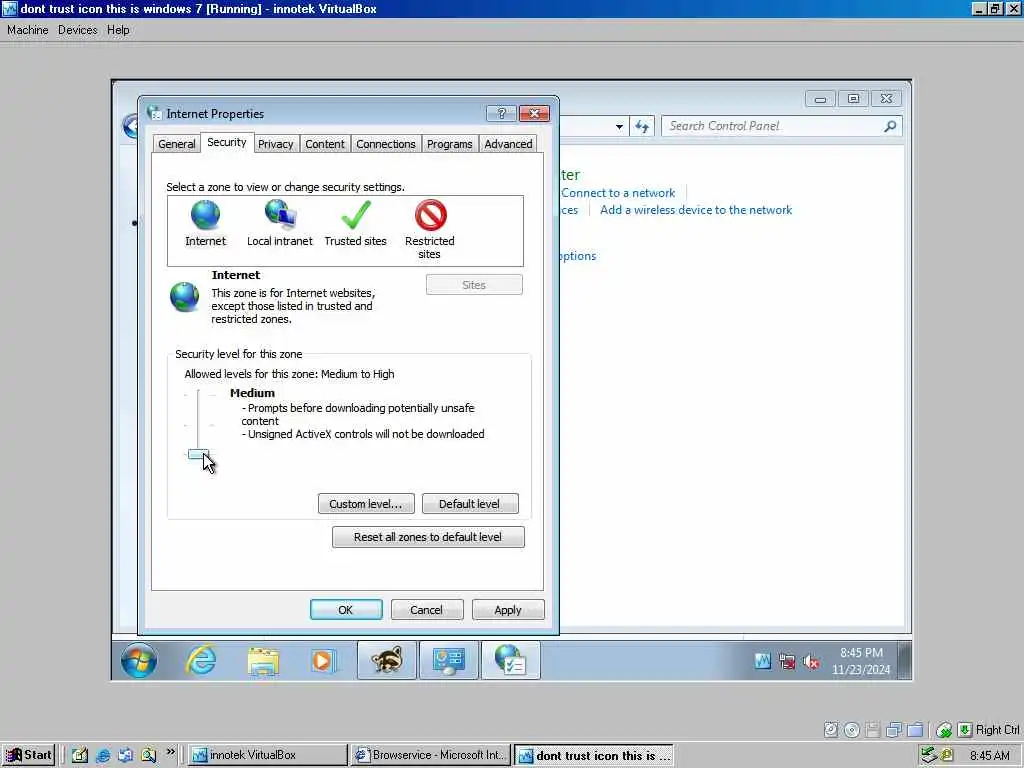Switch to Browservice Microsoft Internet window
This screenshot has width=1024, height=768.
click(x=430, y=755)
